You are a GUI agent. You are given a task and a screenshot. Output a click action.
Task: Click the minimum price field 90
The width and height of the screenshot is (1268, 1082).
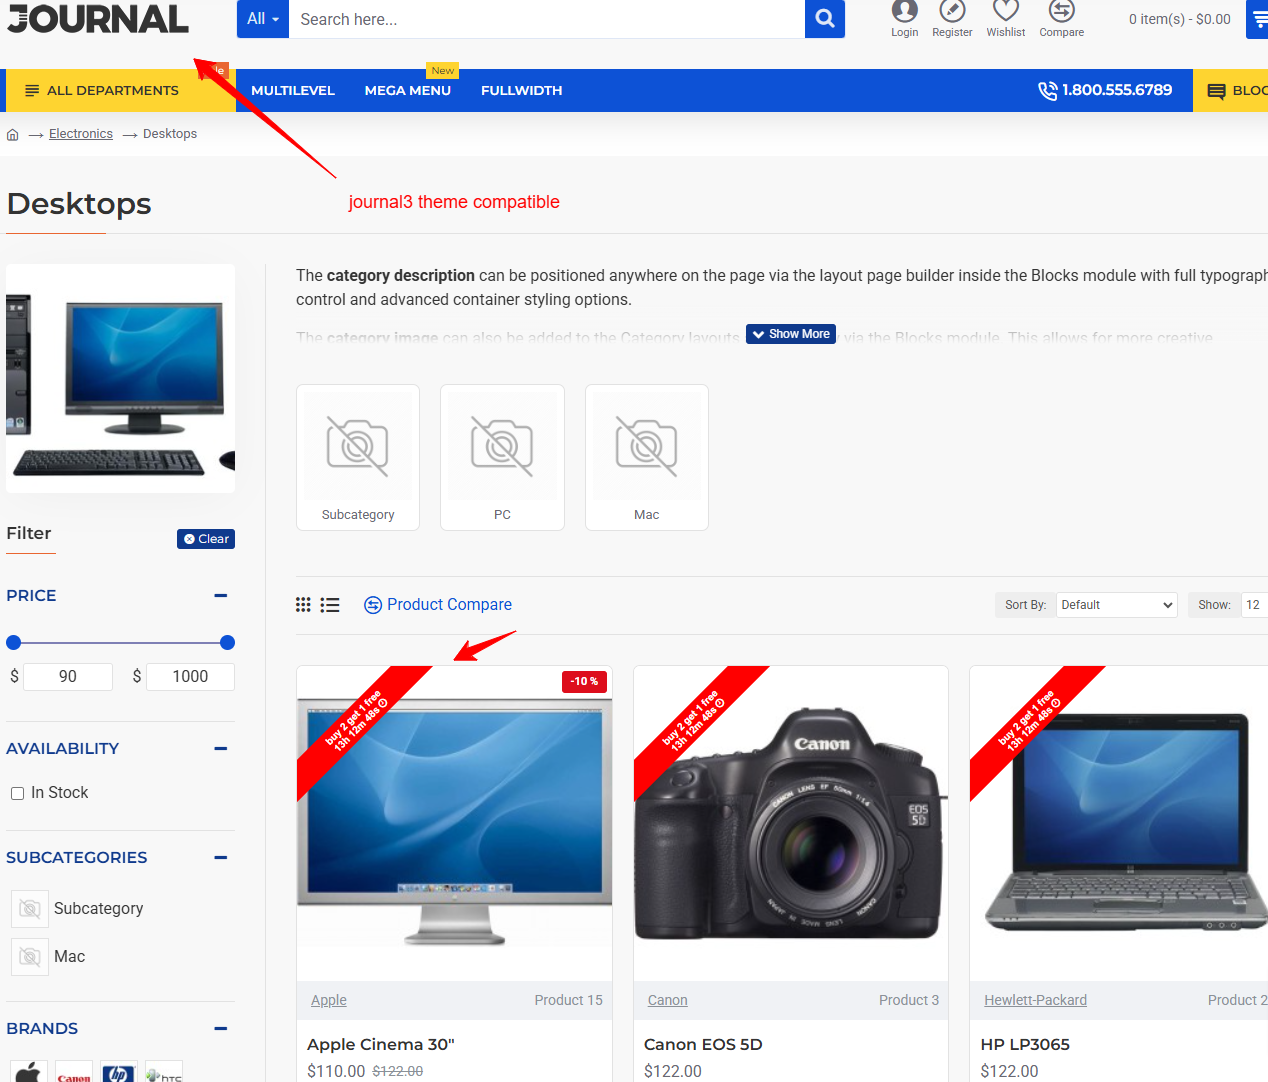click(x=68, y=677)
